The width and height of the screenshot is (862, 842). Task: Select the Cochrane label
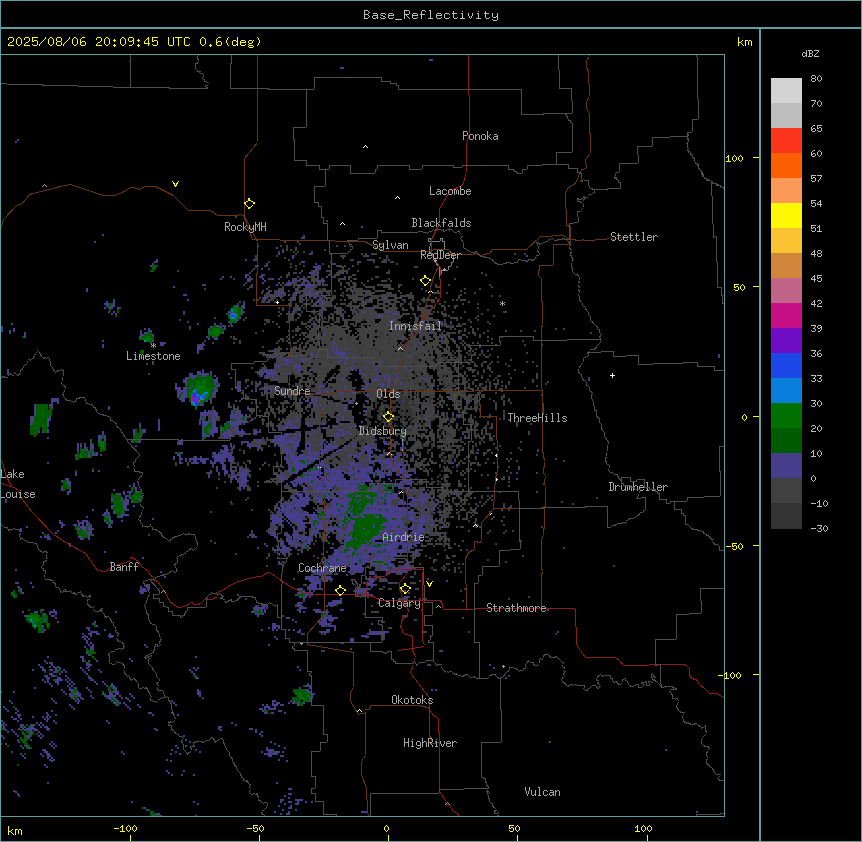coord(322,568)
